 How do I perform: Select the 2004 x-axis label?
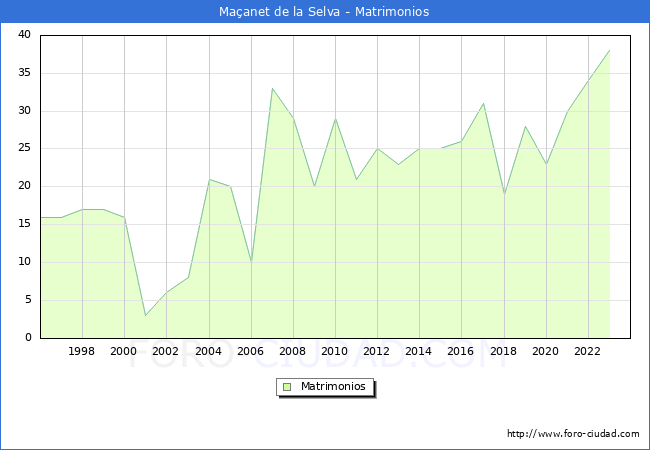(x=208, y=351)
